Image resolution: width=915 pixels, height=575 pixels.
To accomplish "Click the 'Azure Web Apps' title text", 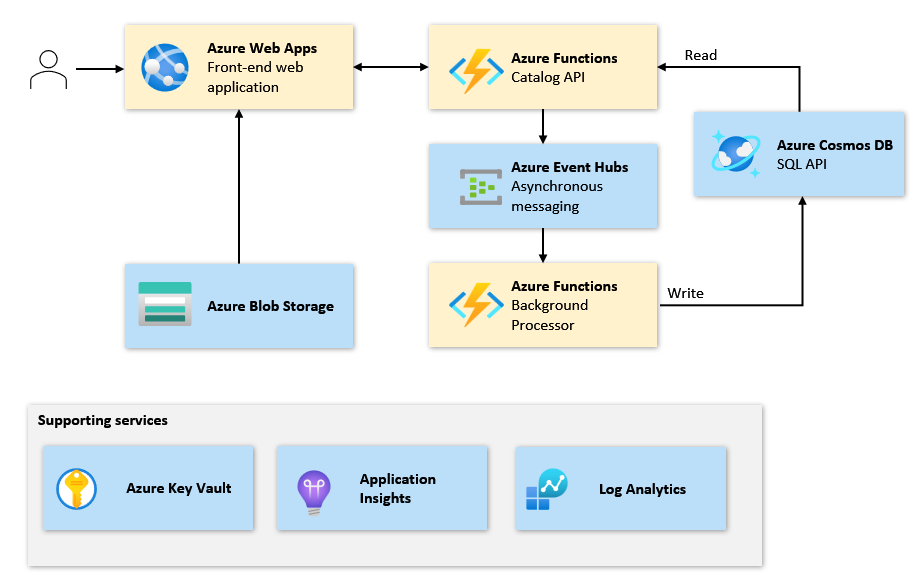I will pos(262,48).
